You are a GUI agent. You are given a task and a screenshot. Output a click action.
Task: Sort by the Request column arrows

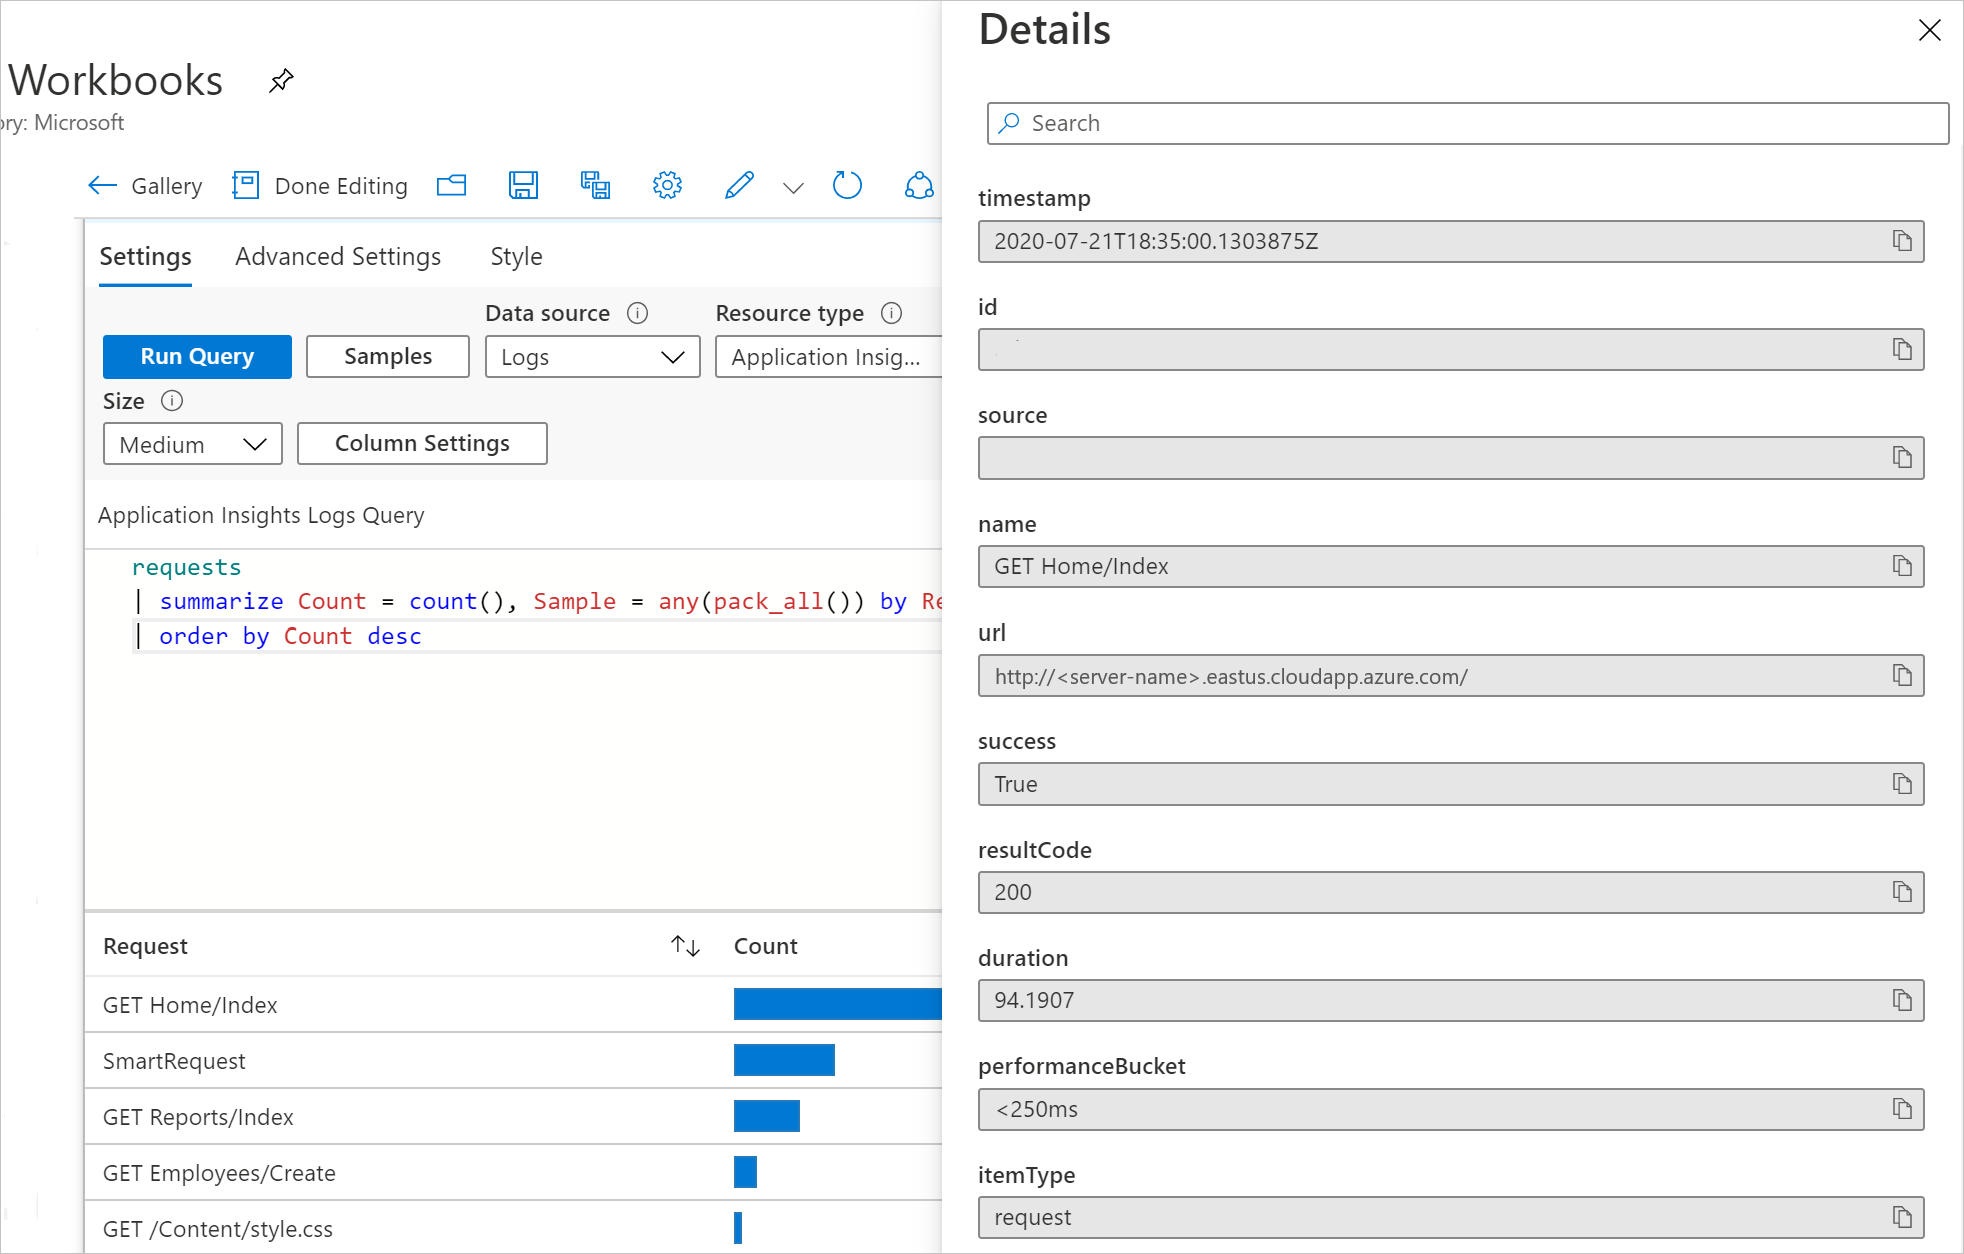tap(685, 946)
